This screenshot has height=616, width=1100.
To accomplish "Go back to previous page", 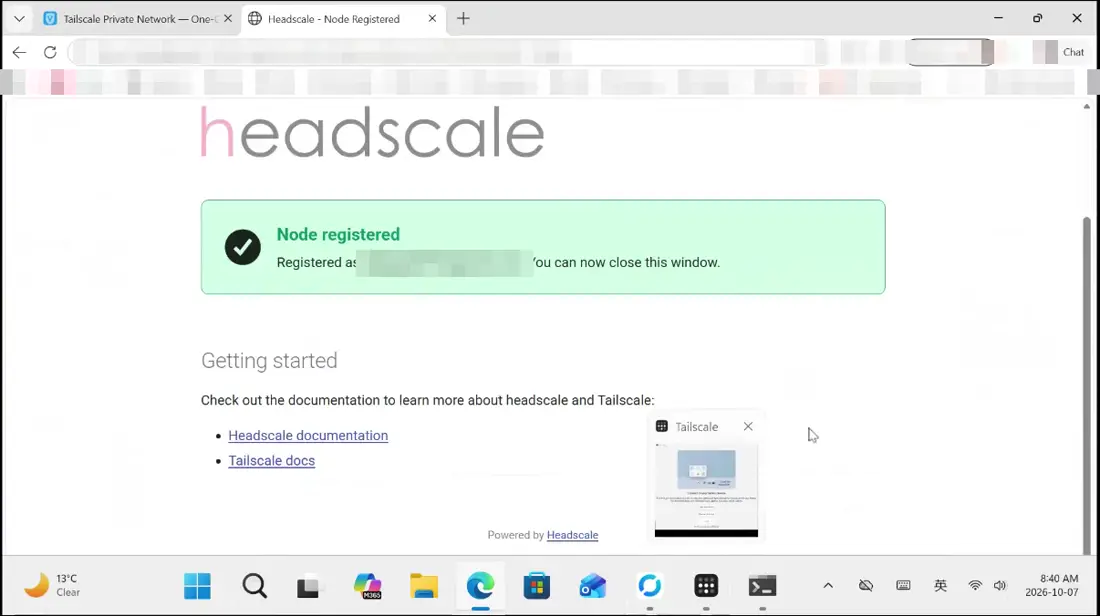I will pos(19,52).
